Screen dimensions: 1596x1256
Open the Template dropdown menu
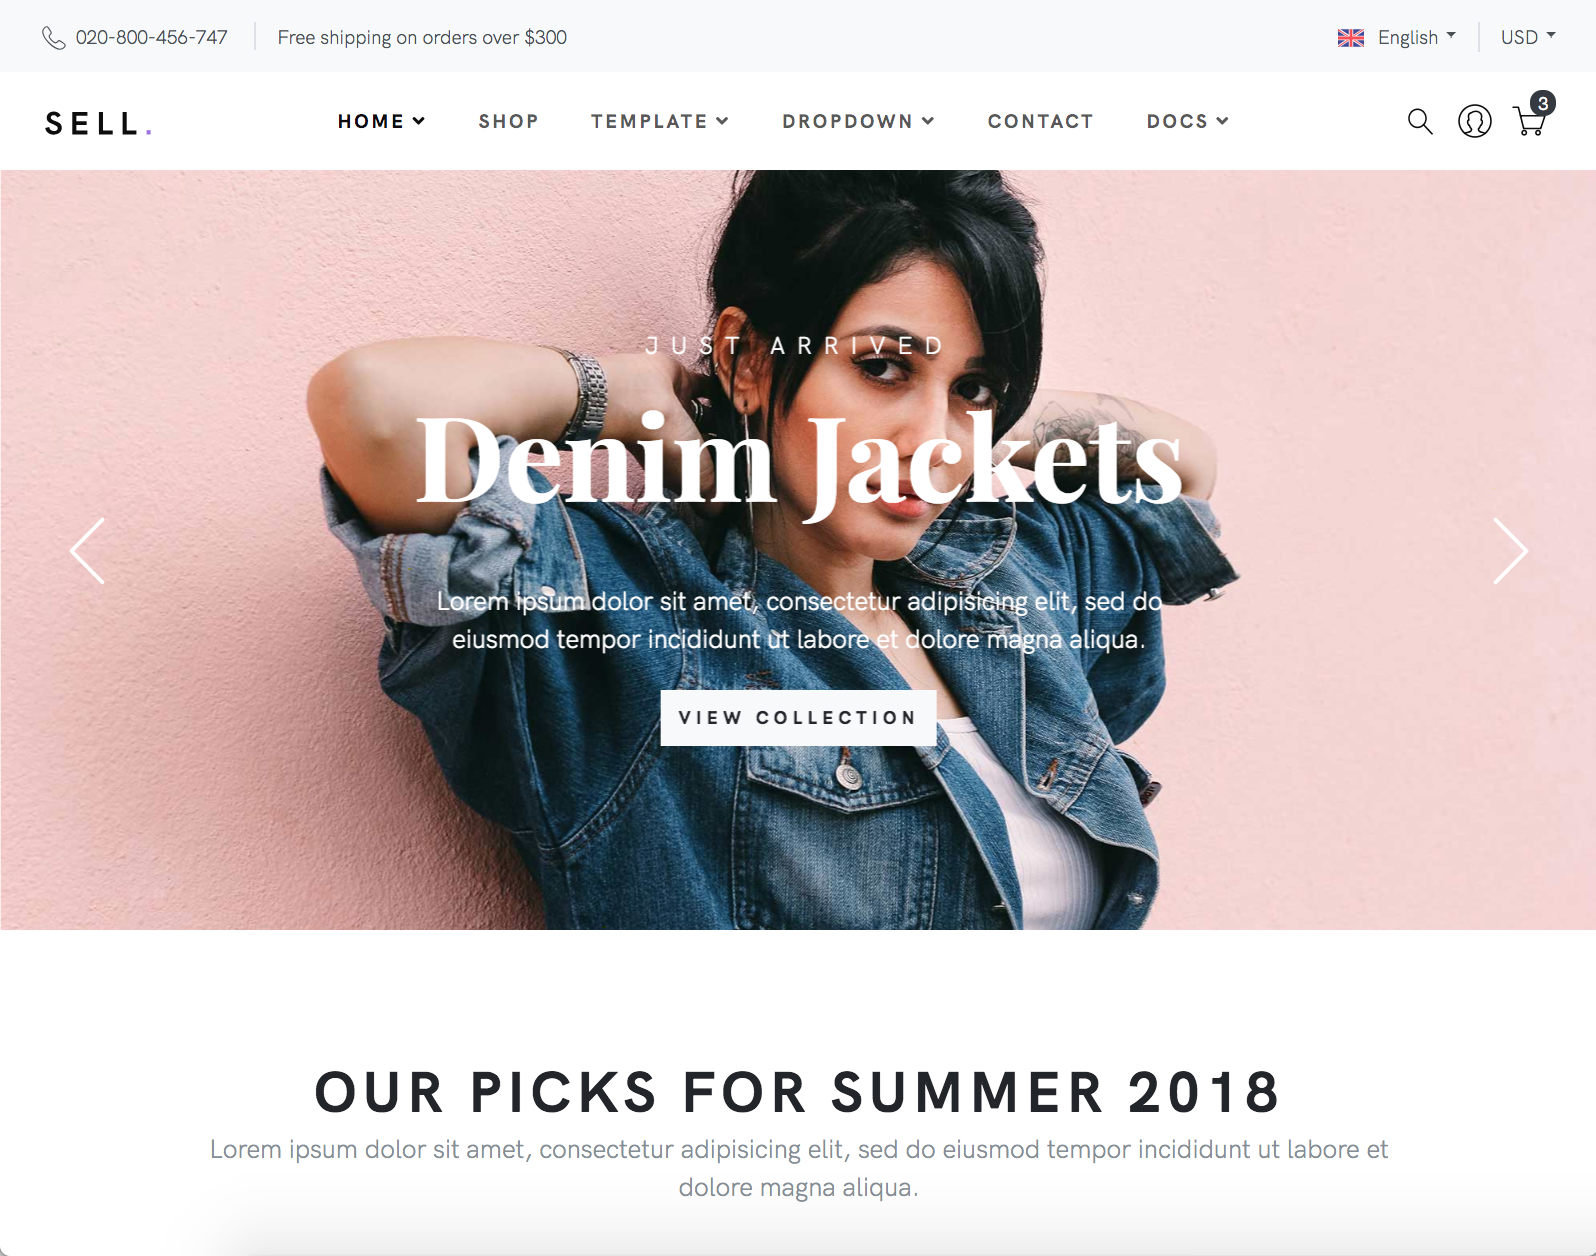[659, 121]
